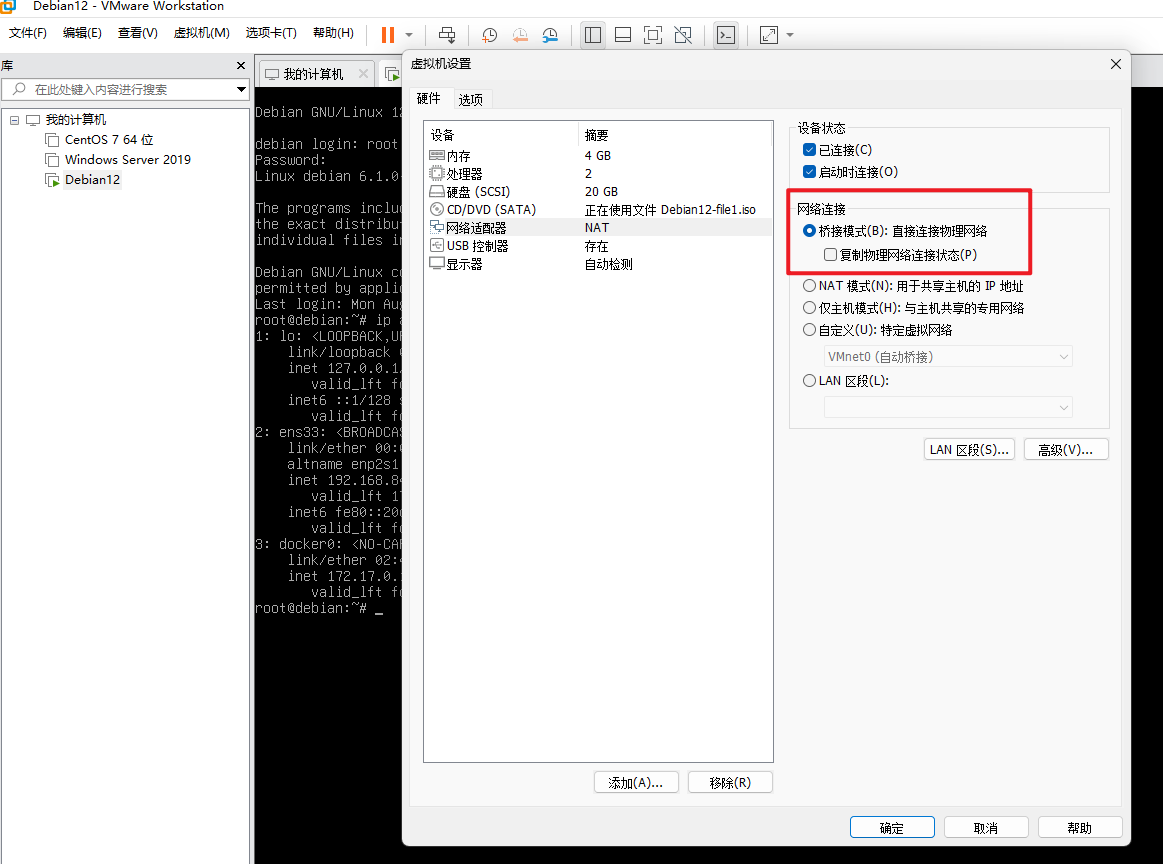Open the library search dropdown arrow
This screenshot has width=1163, height=864.
pyautogui.click(x=241, y=90)
